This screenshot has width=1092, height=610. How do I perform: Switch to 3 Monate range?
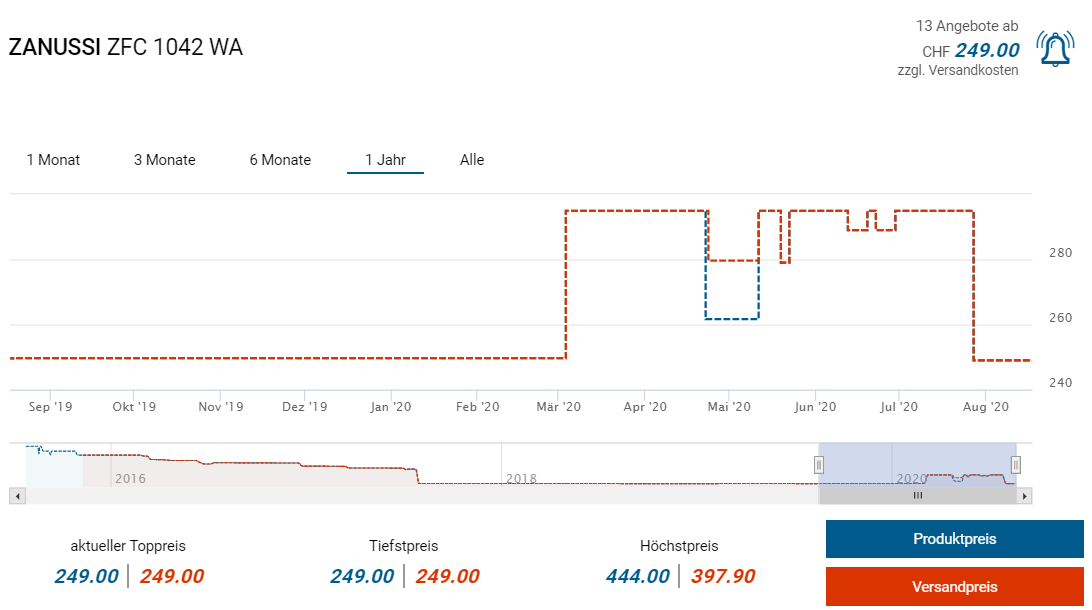[165, 160]
